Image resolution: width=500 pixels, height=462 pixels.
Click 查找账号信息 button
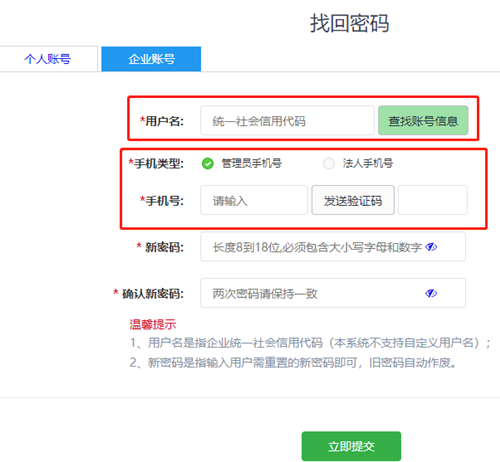click(x=423, y=121)
